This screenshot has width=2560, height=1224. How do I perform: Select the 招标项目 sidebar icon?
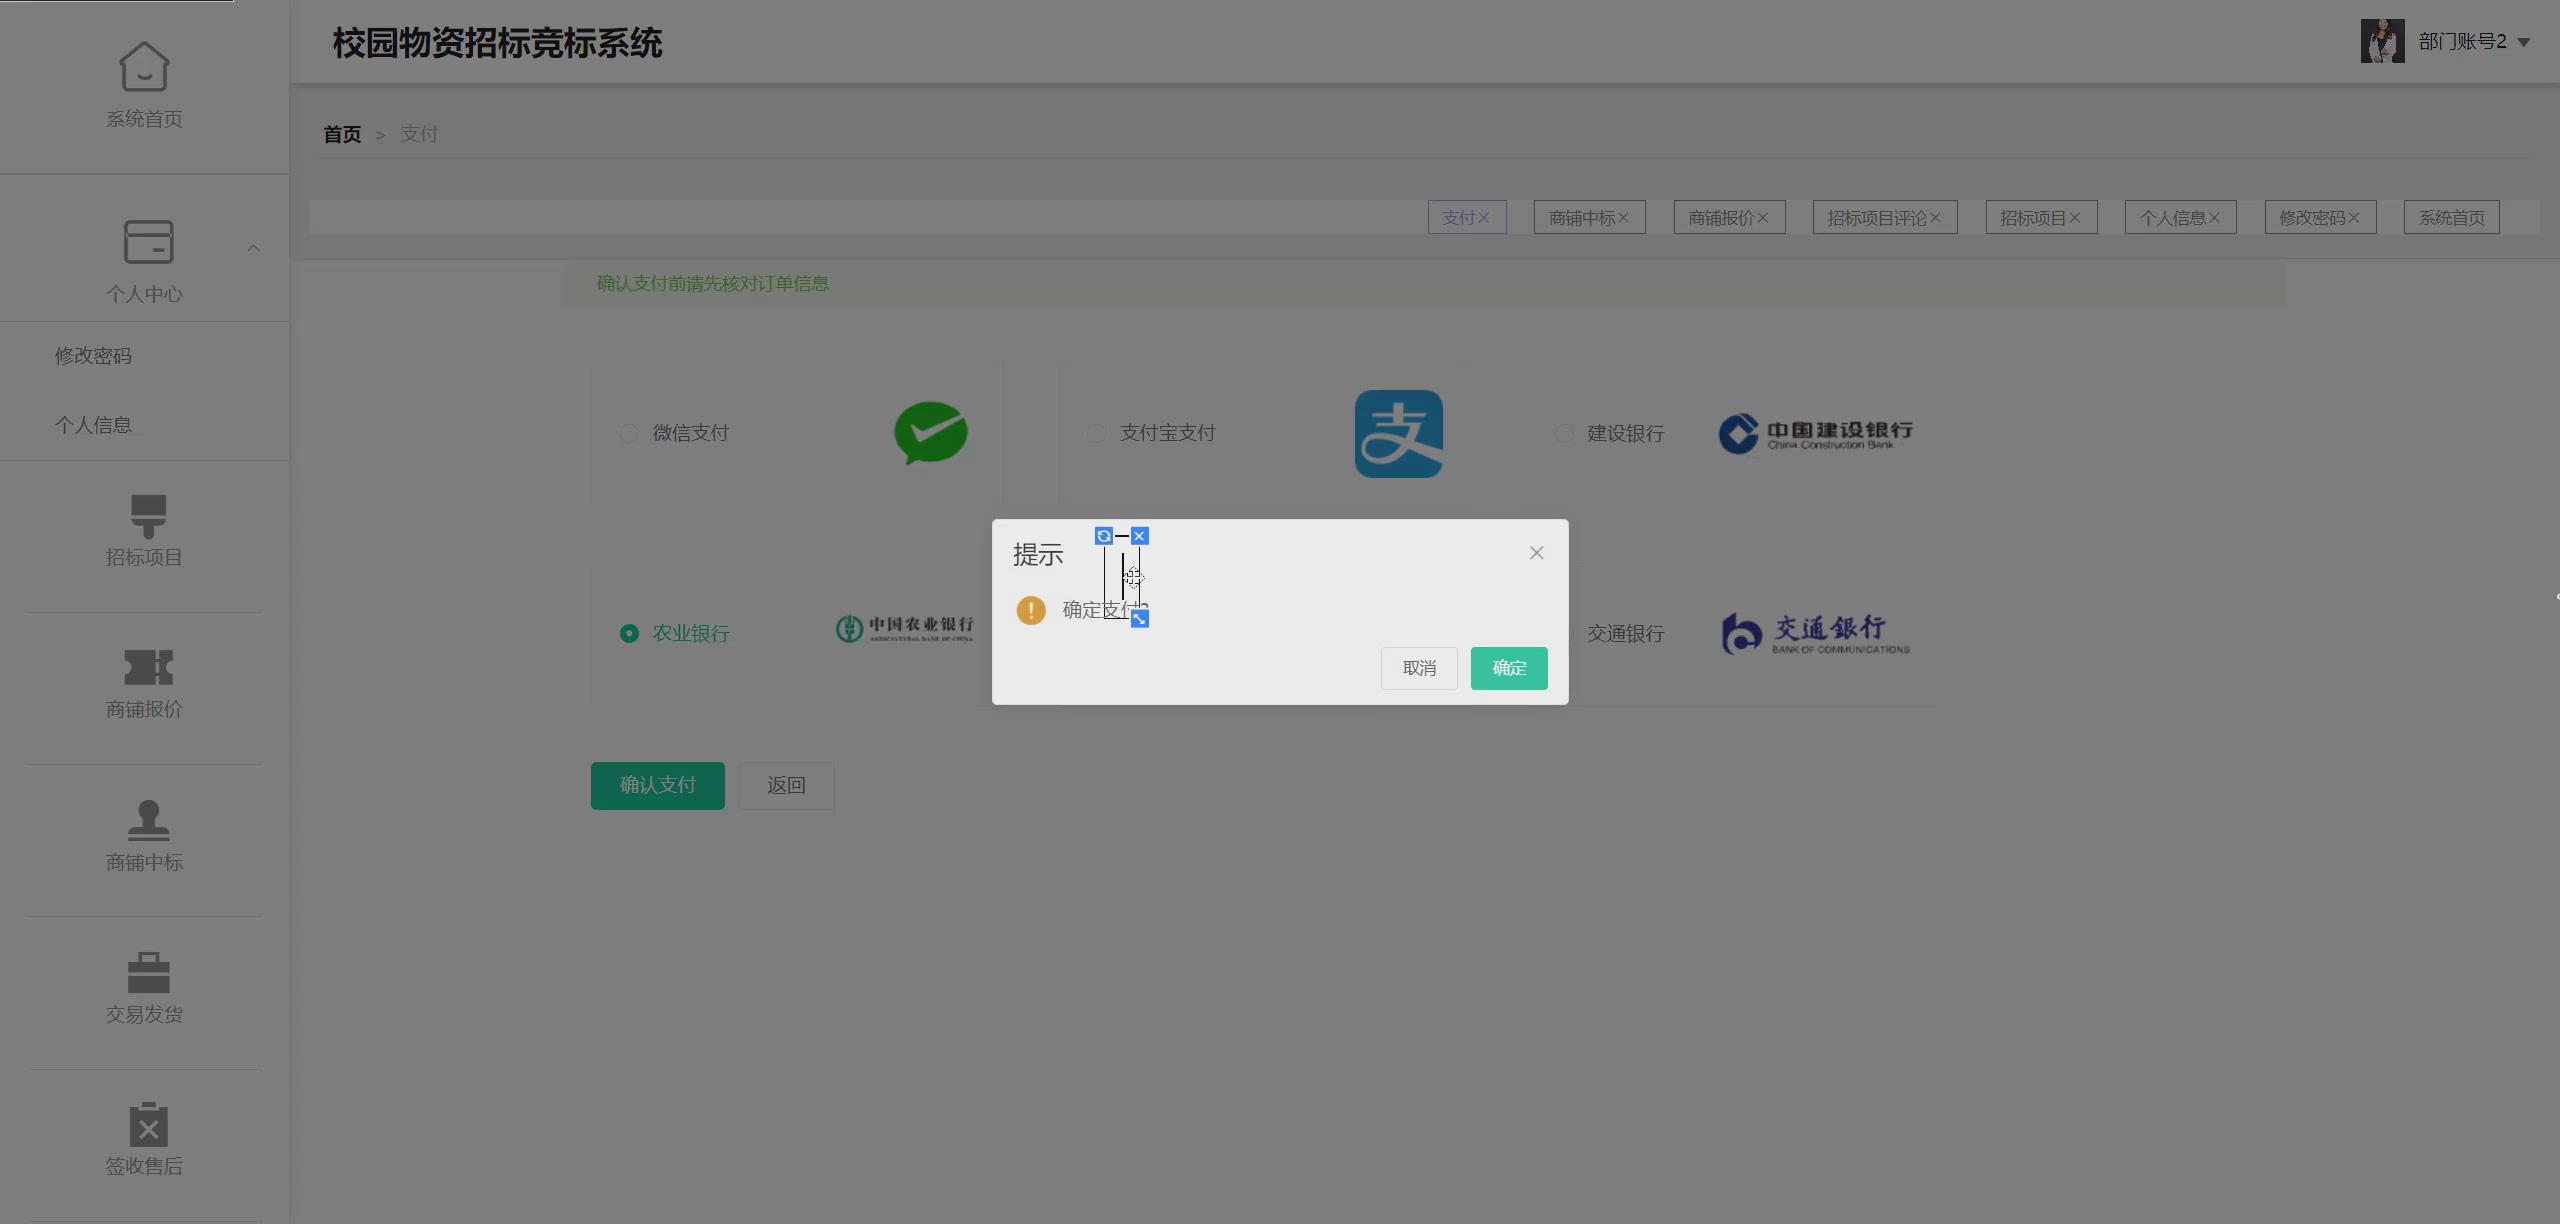147,515
